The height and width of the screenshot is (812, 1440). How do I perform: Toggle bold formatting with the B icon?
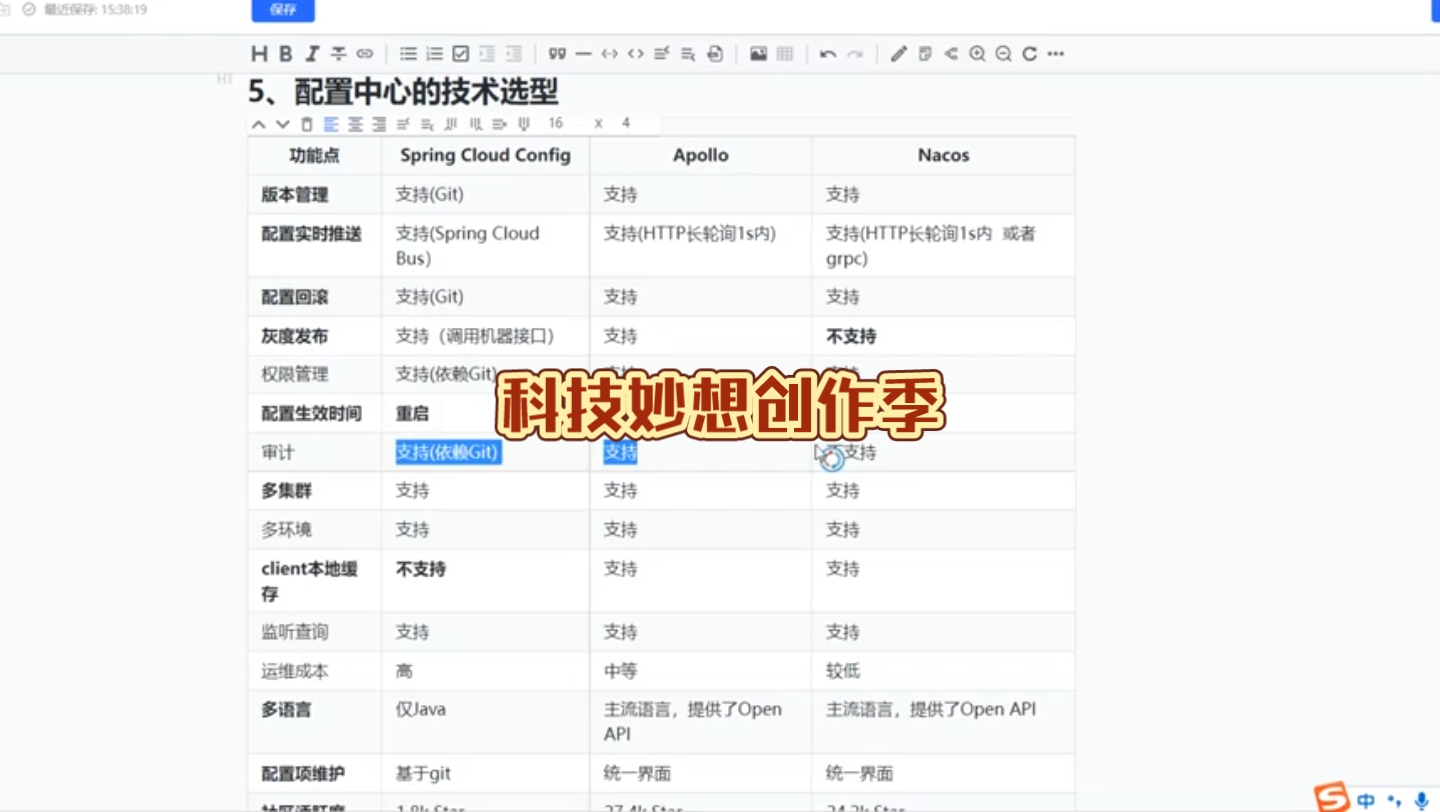coord(286,54)
